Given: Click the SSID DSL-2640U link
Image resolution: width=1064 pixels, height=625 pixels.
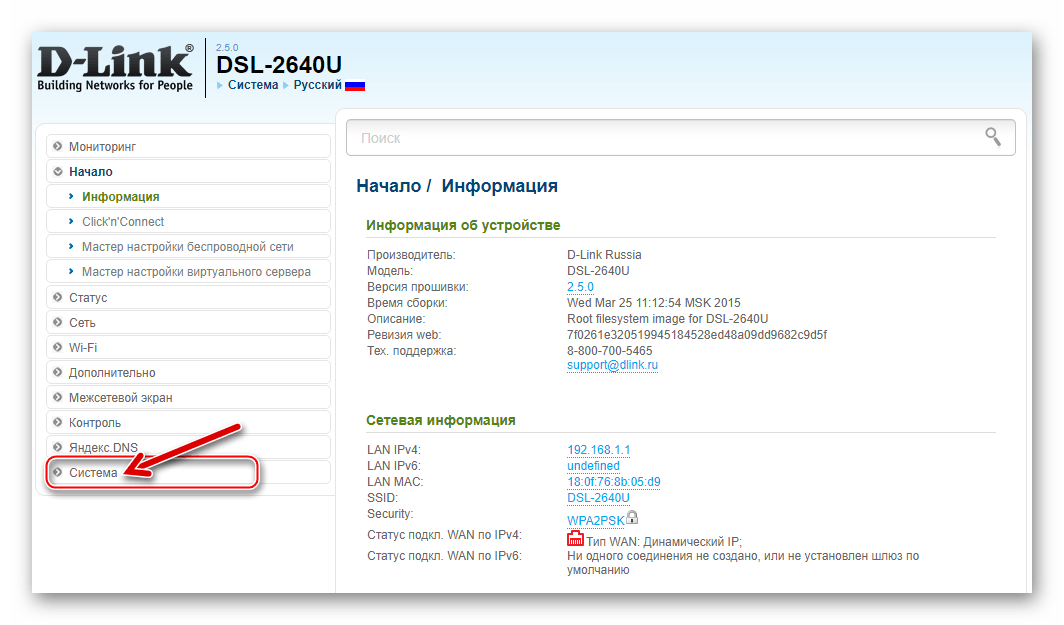Looking at the screenshot, I should 598,498.
